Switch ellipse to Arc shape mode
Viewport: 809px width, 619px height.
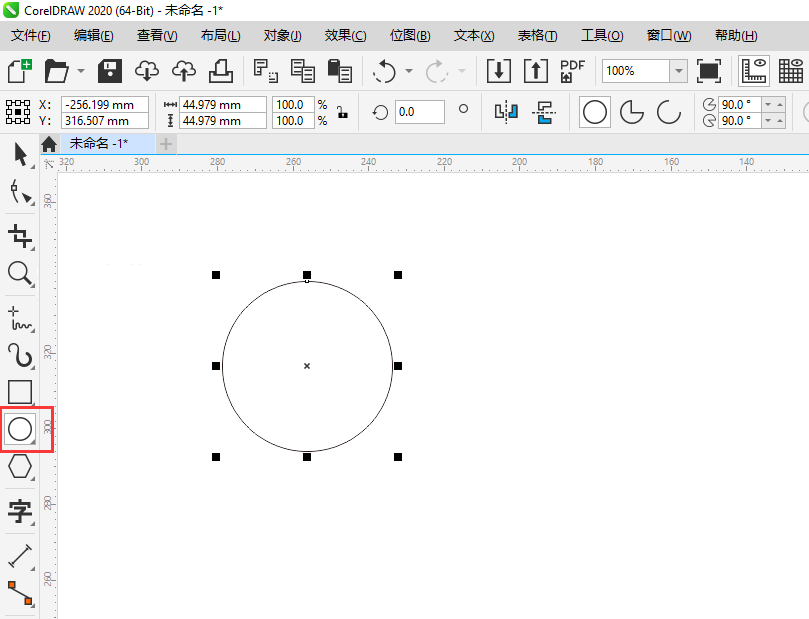pyautogui.click(x=667, y=112)
